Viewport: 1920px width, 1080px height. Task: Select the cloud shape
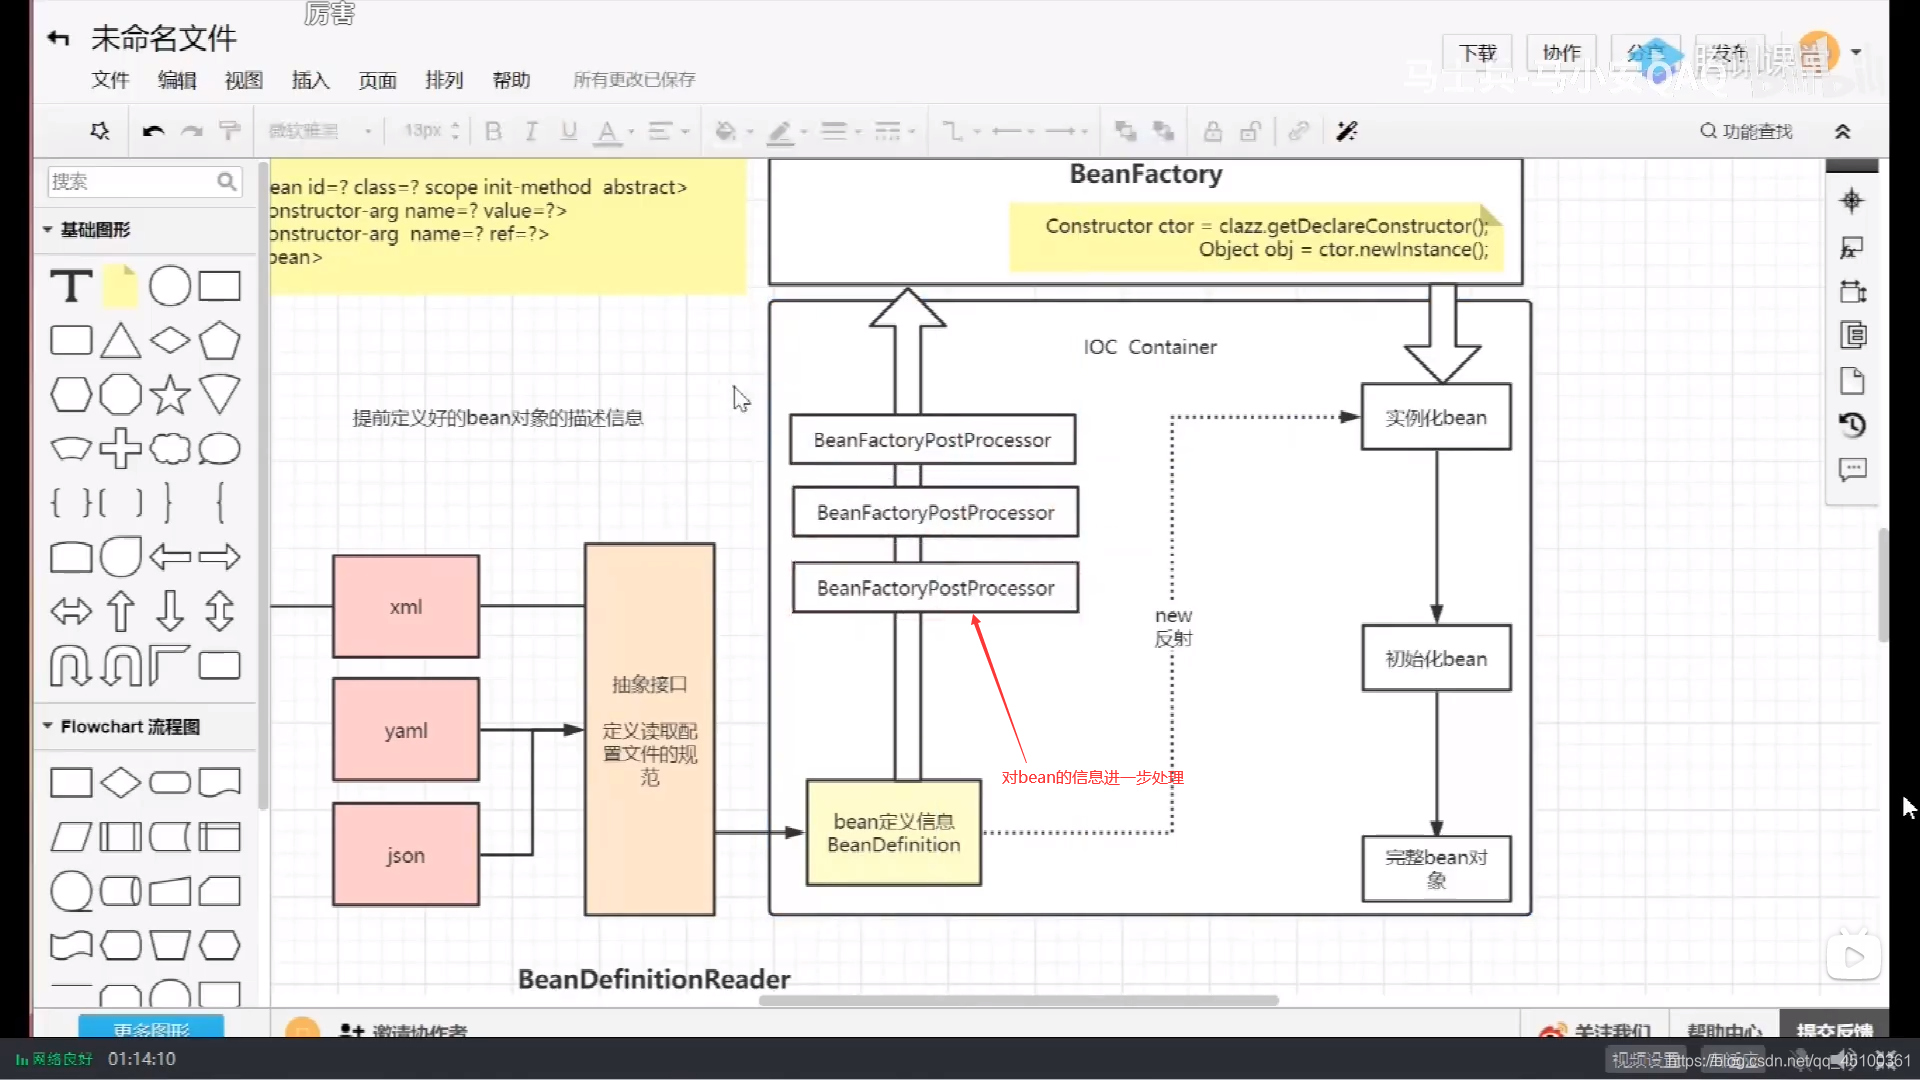click(170, 448)
